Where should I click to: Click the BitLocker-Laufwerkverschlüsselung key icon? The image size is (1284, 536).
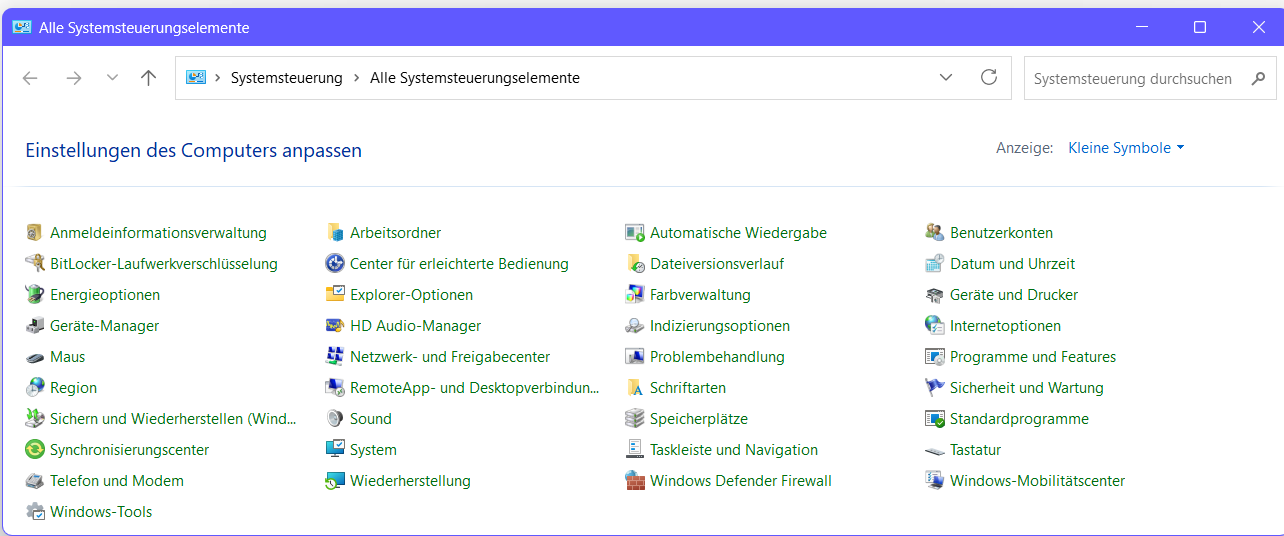point(35,264)
